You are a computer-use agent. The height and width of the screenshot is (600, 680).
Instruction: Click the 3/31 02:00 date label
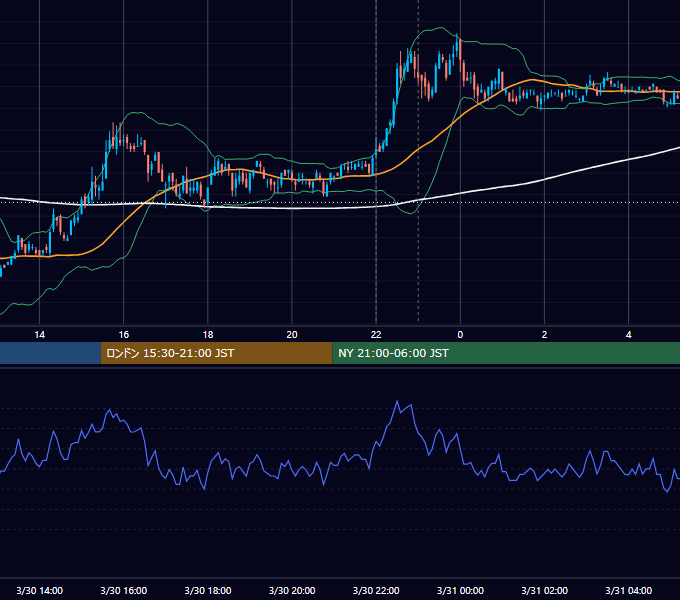pos(544,590)
